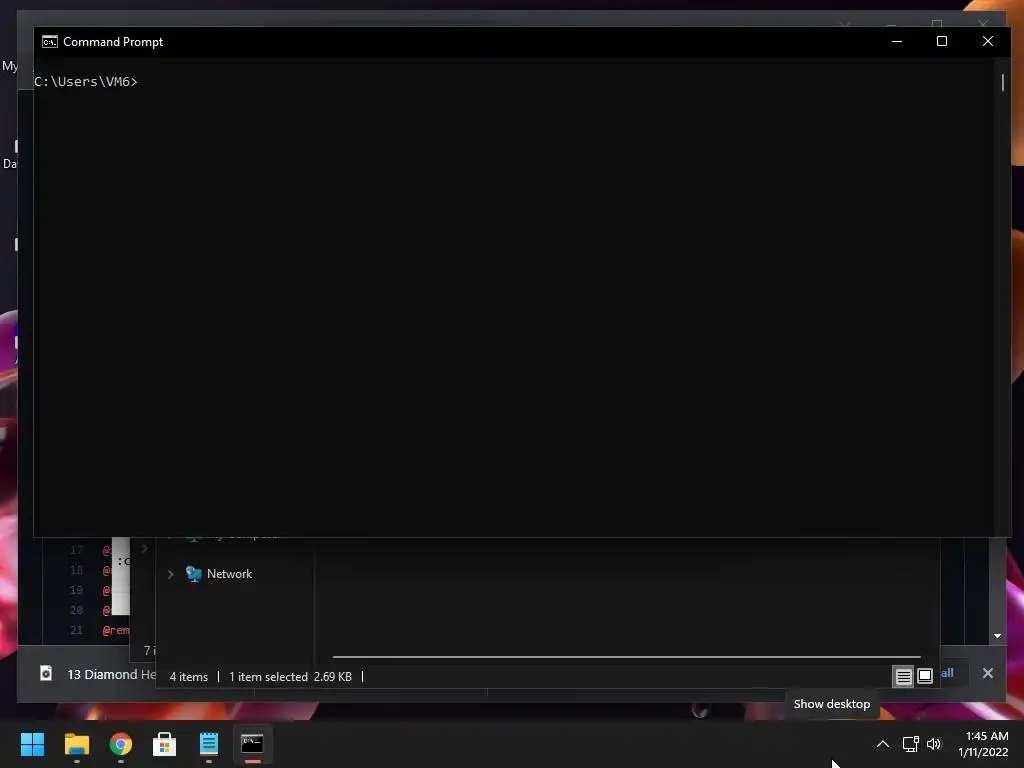1024x768 pixels.
Task: Switch File Explorer to details view
Action: tap(903, 677)
